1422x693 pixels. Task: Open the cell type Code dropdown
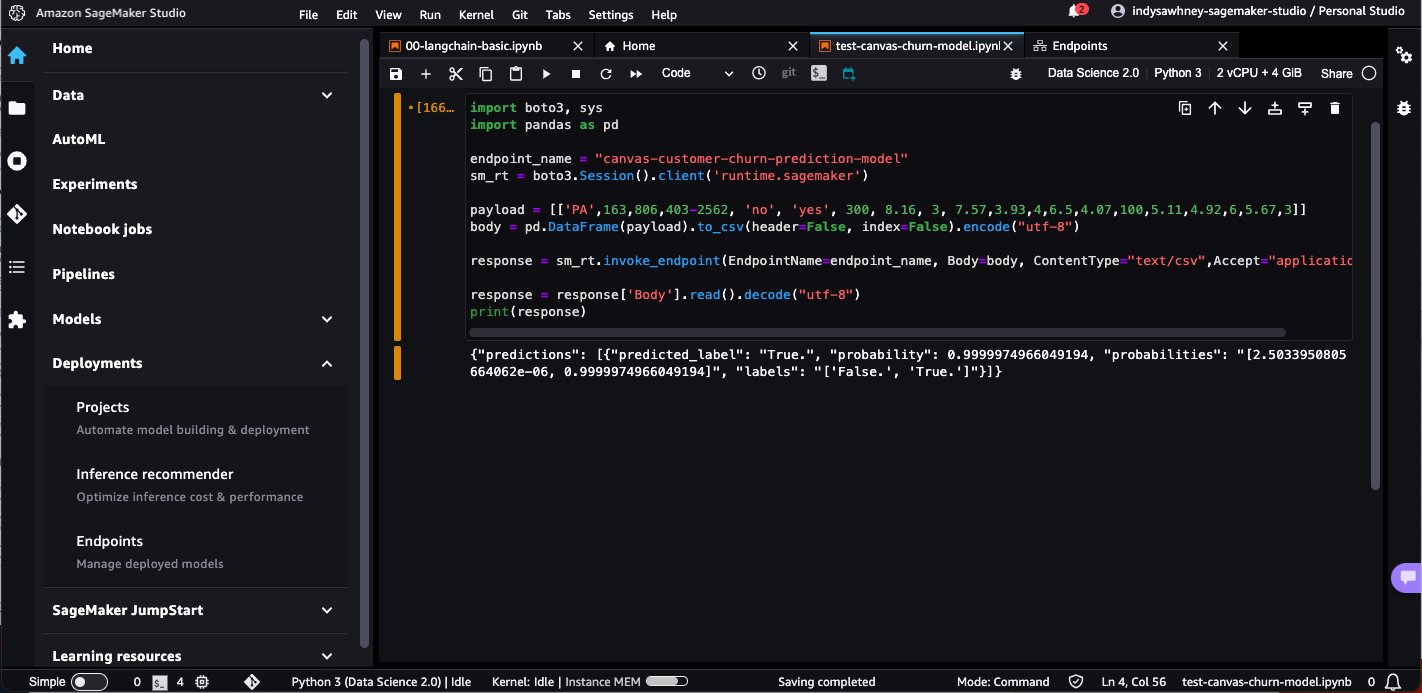click(x=697, y=73)
